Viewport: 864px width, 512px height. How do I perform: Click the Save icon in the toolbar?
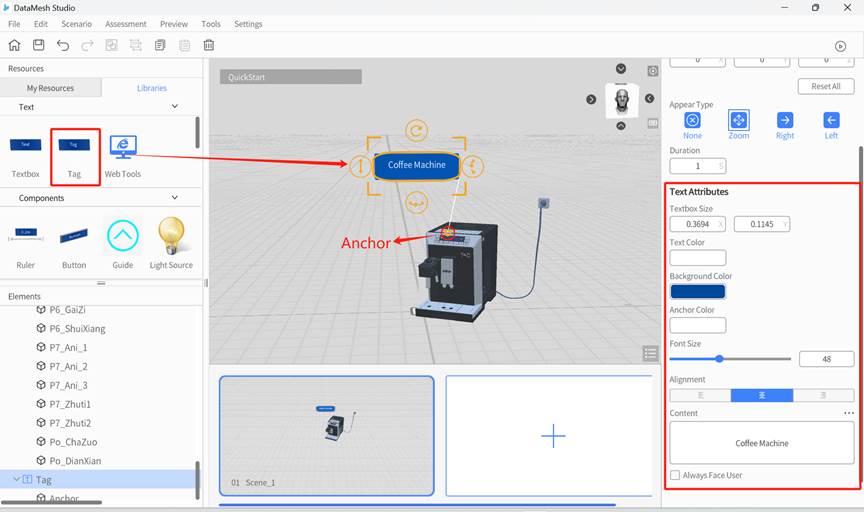click(38, 45)
